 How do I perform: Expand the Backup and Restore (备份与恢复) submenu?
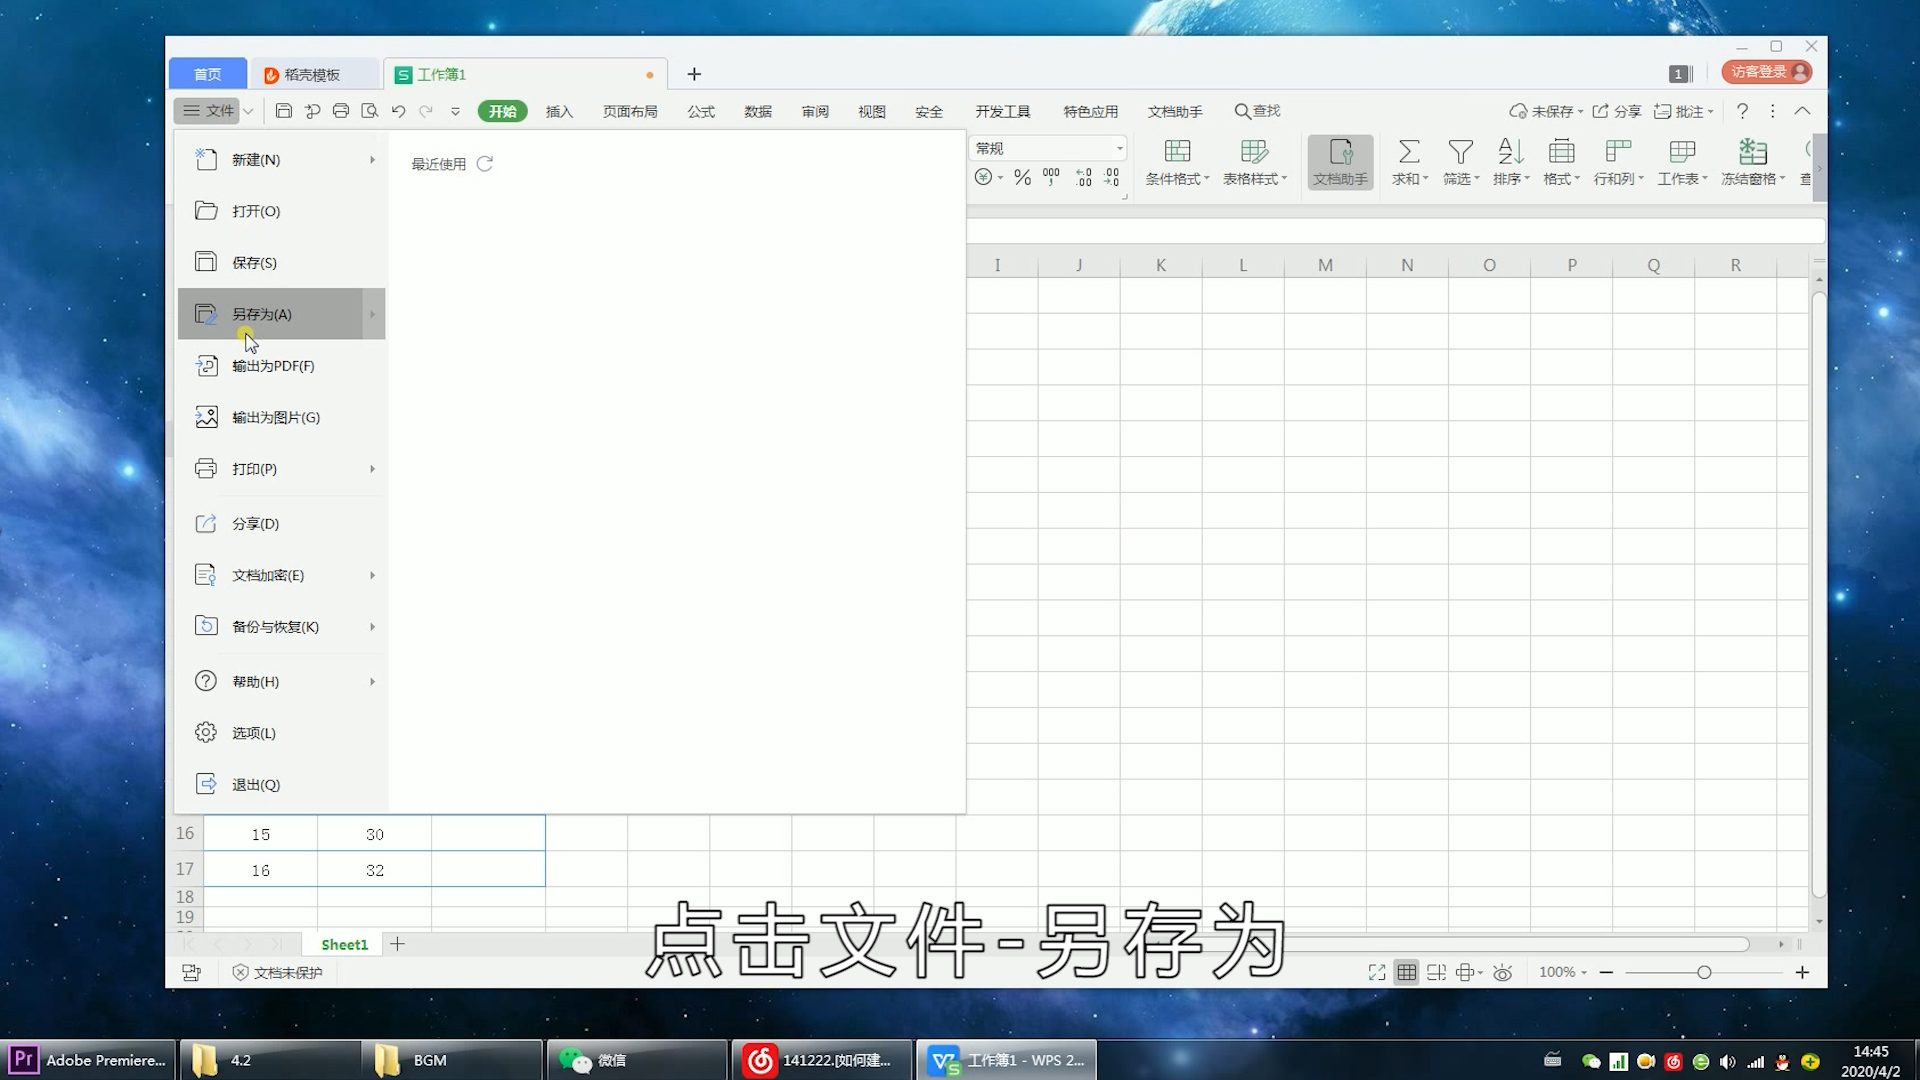[x=372, y=627]
